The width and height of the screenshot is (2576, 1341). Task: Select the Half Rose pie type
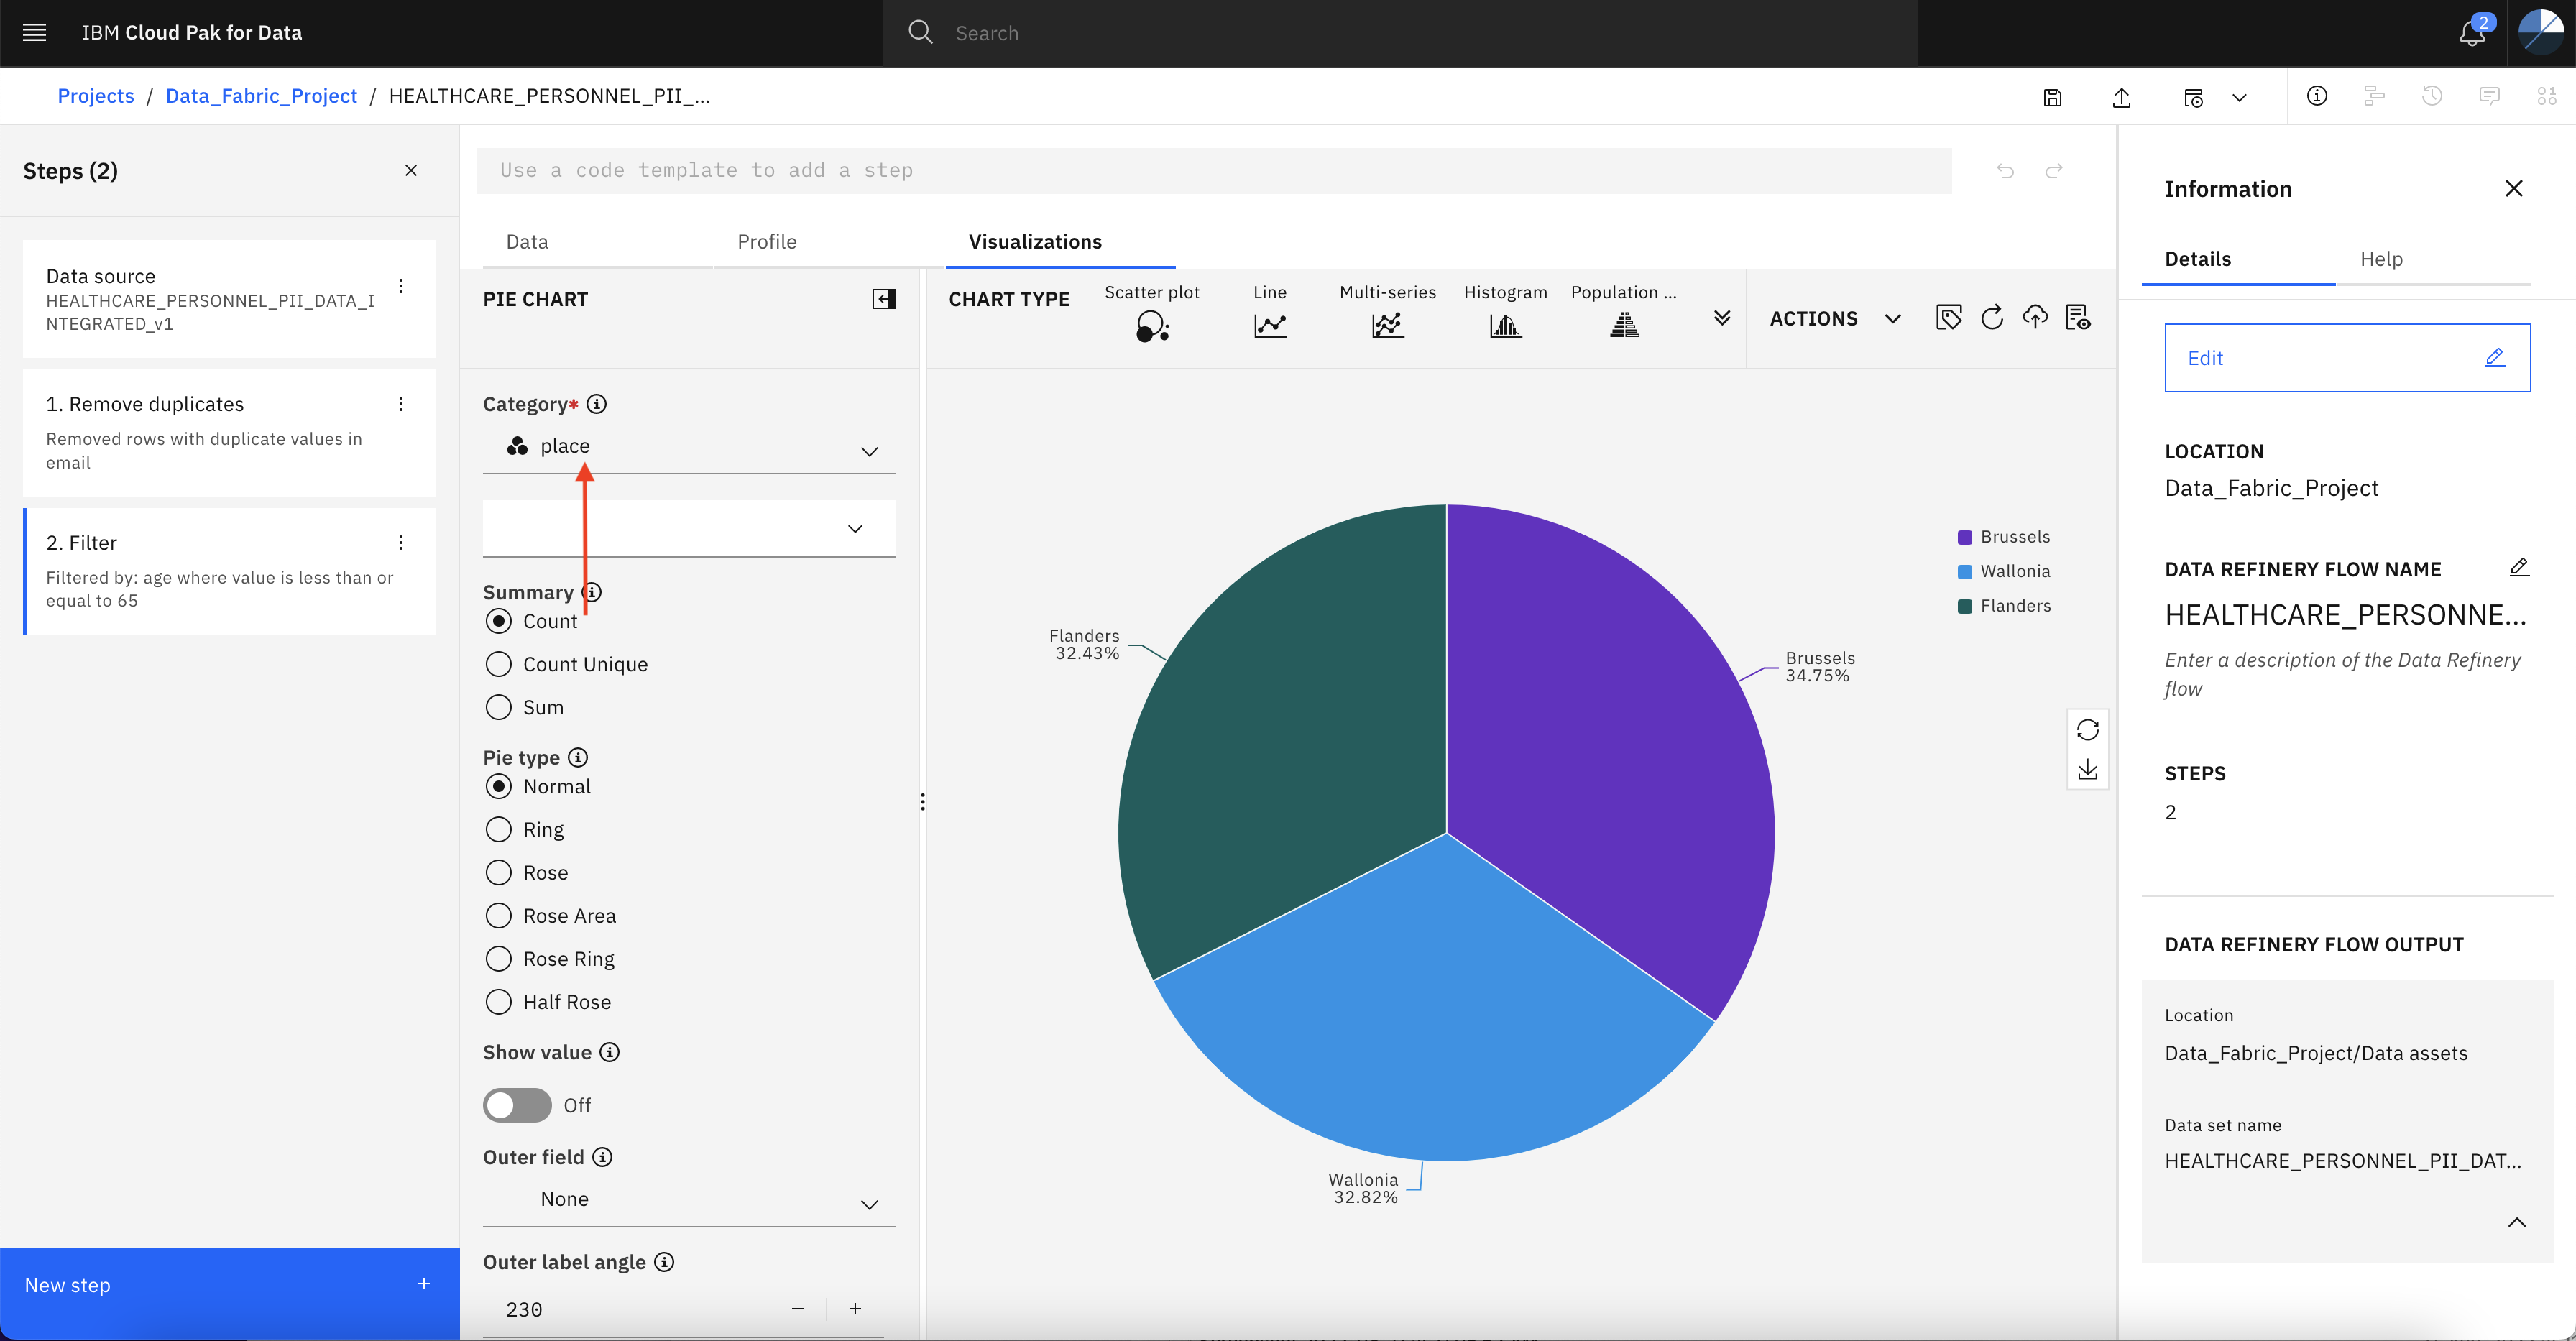[498, 1001]
